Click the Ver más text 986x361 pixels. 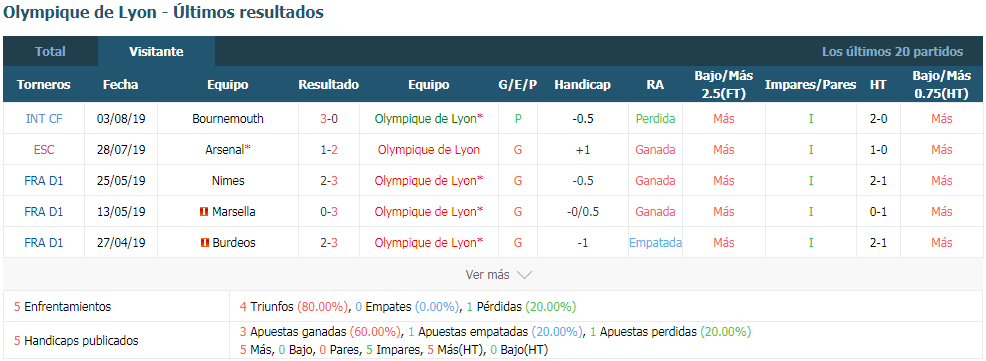(x=488, y=275)
